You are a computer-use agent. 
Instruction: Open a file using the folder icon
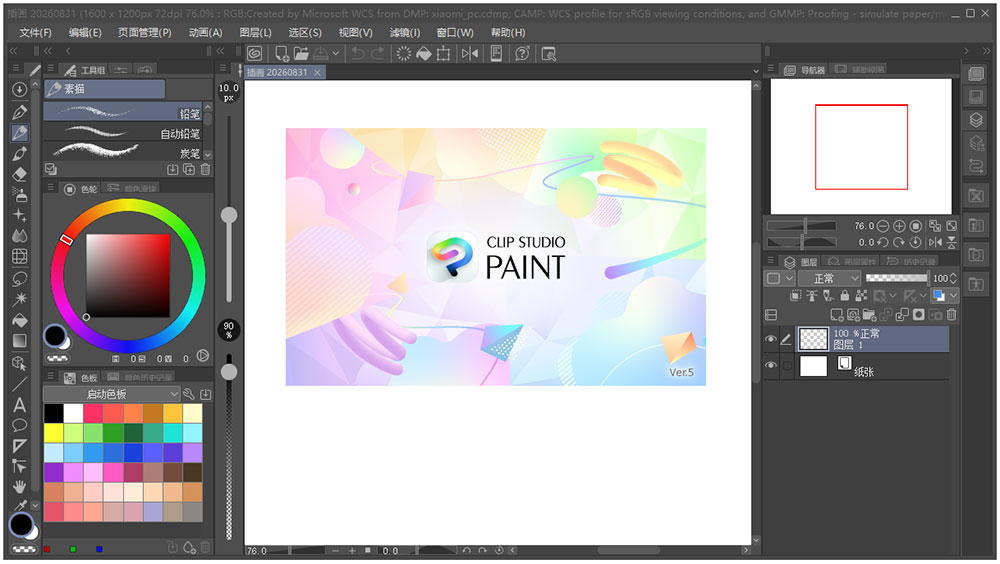click(x=300, y=54)
